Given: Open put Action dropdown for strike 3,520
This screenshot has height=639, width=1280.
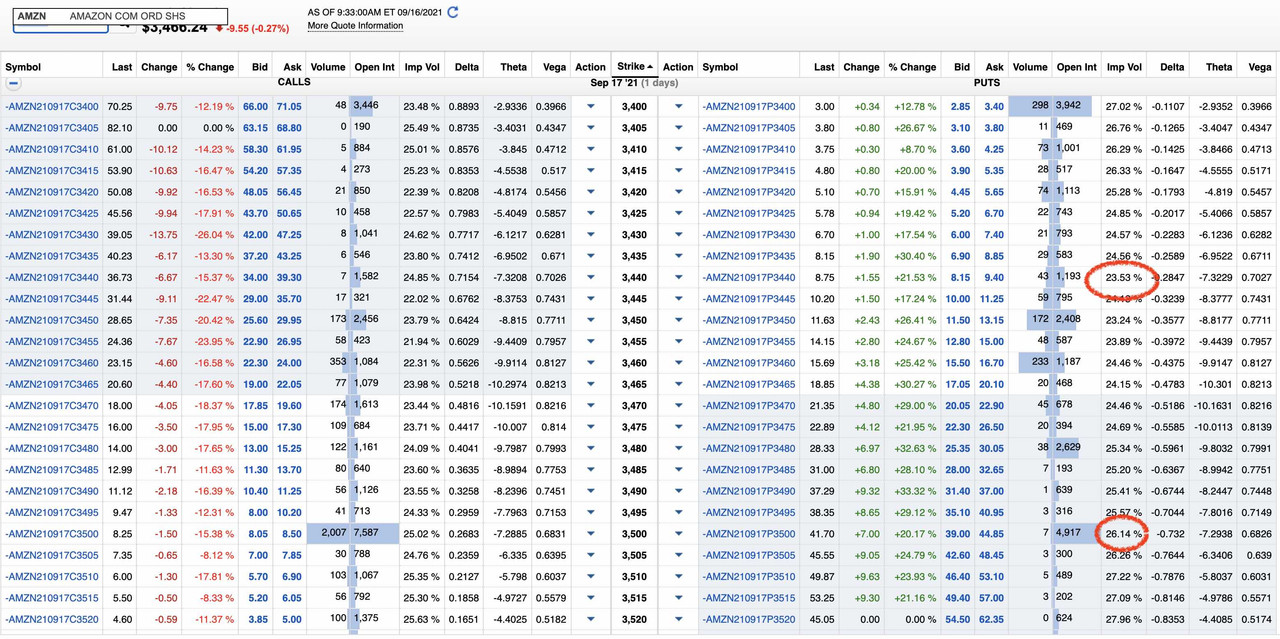Looking at the screenshot, I should pos(679,620).
